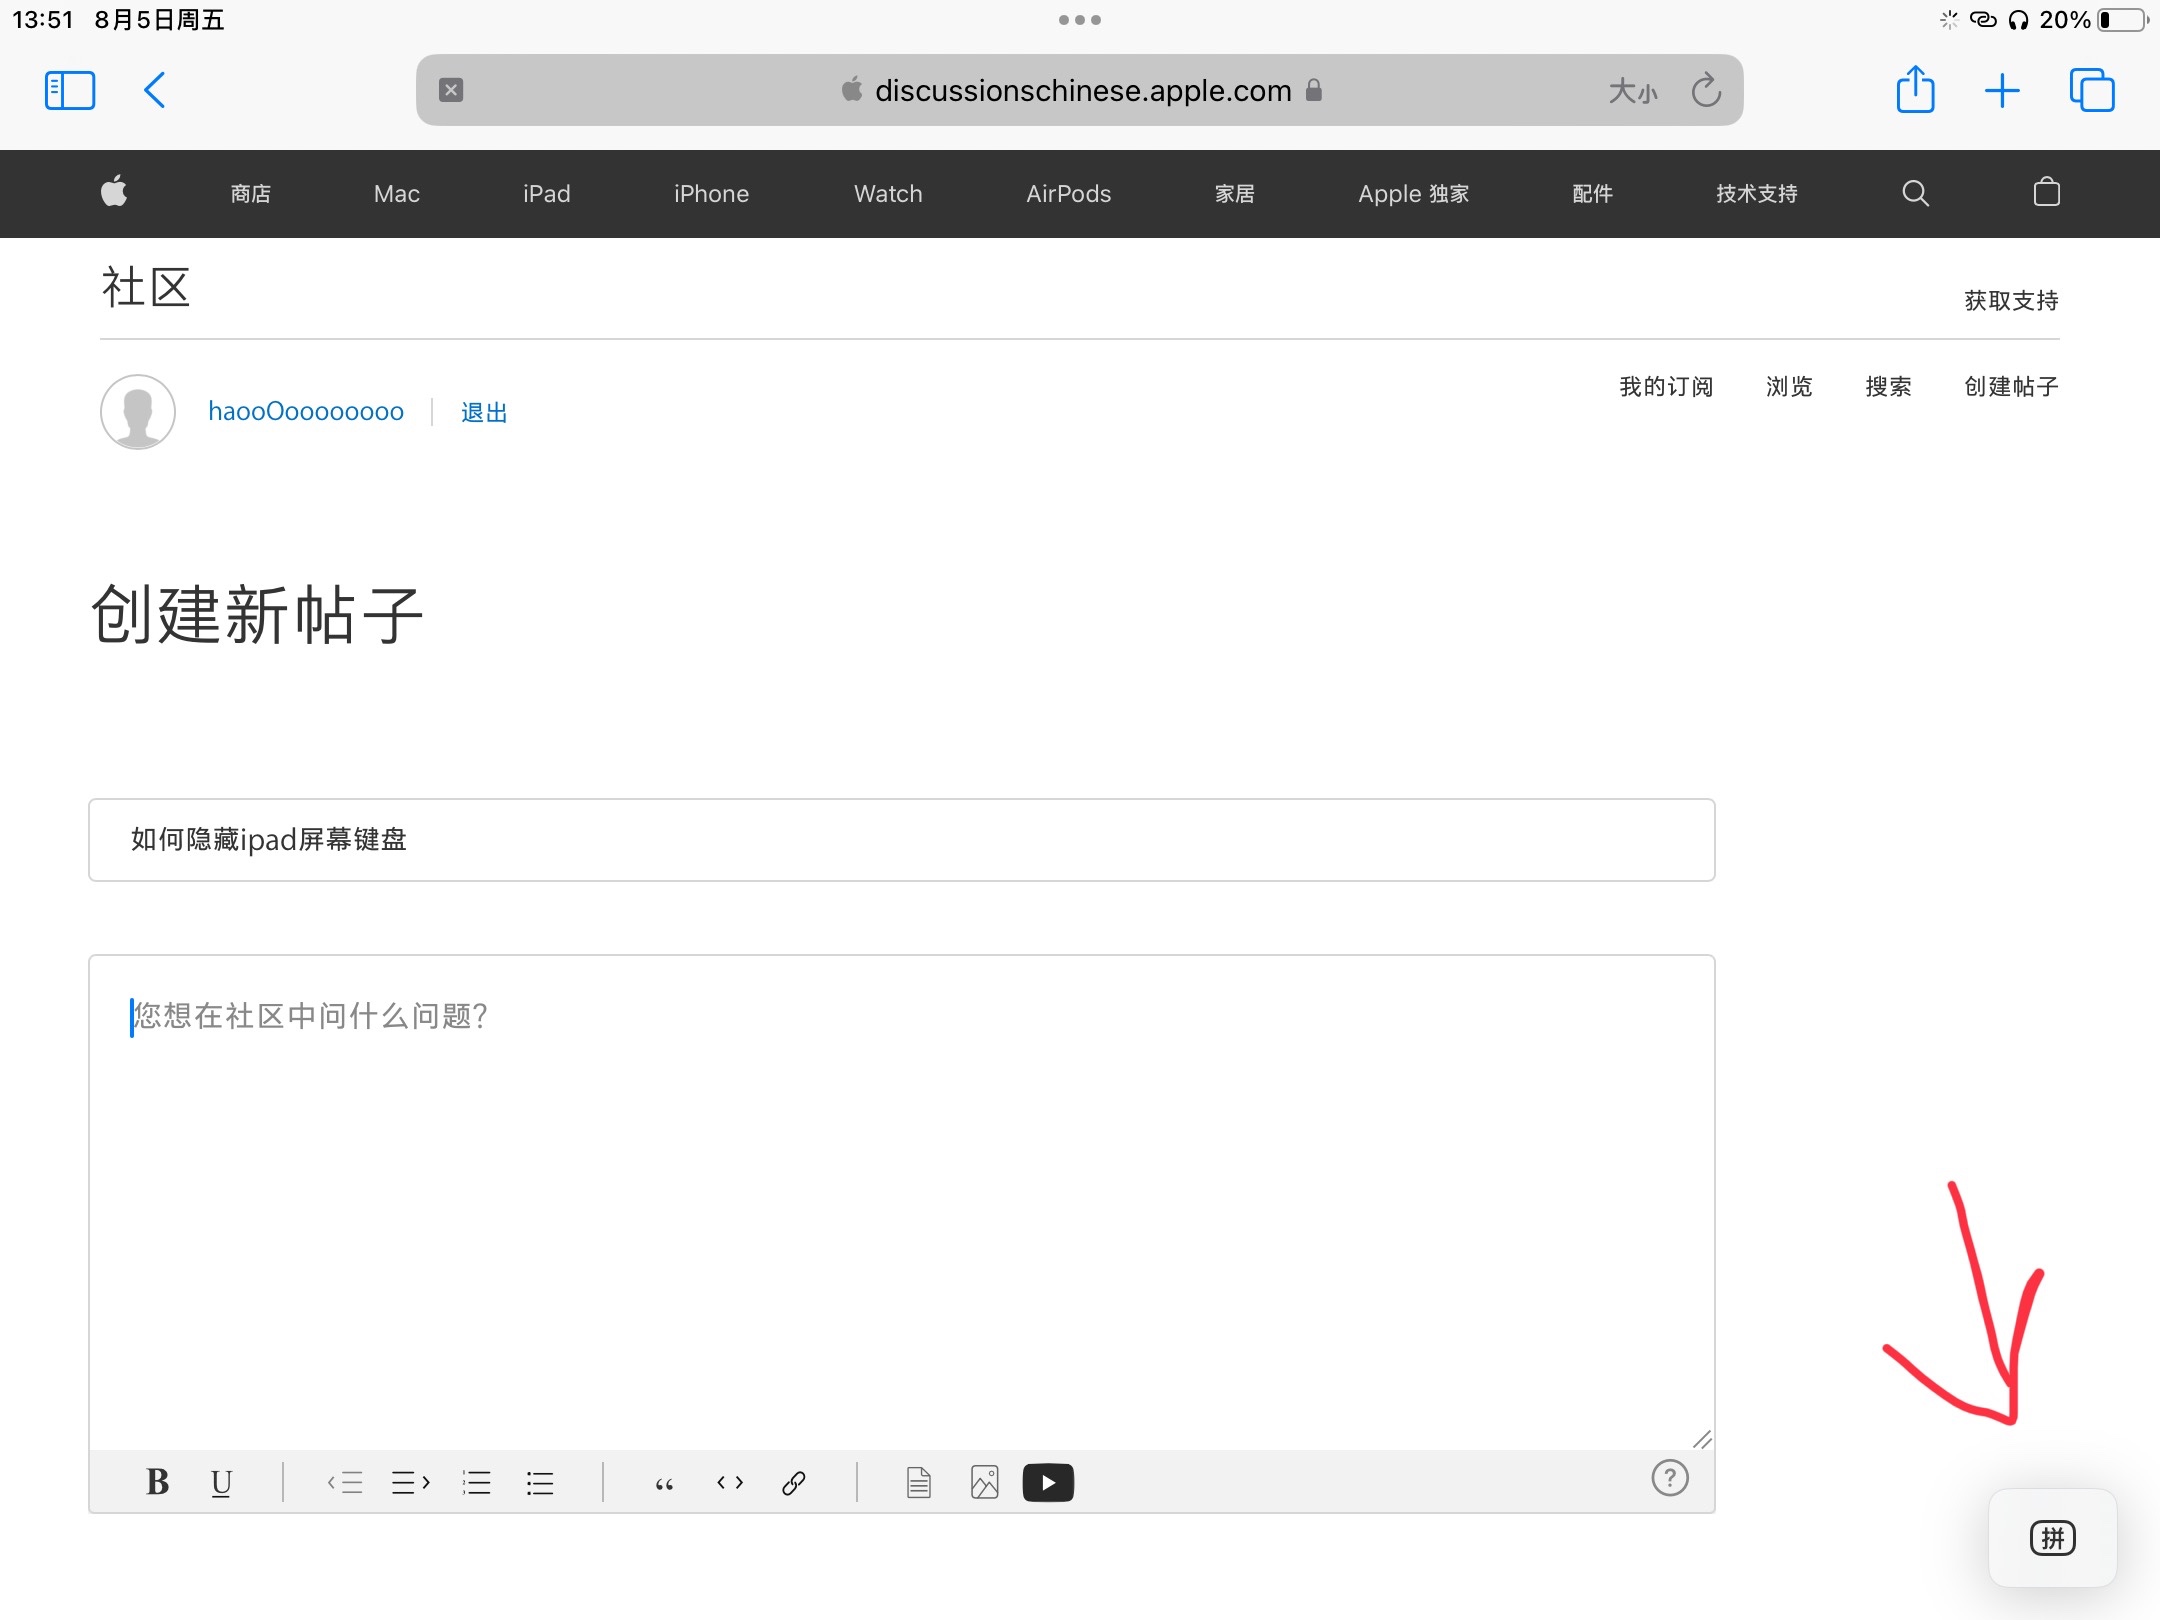Insert a numbered list
The width and height of the screenshot is (2160, 1620).
tap(476, 1482)
